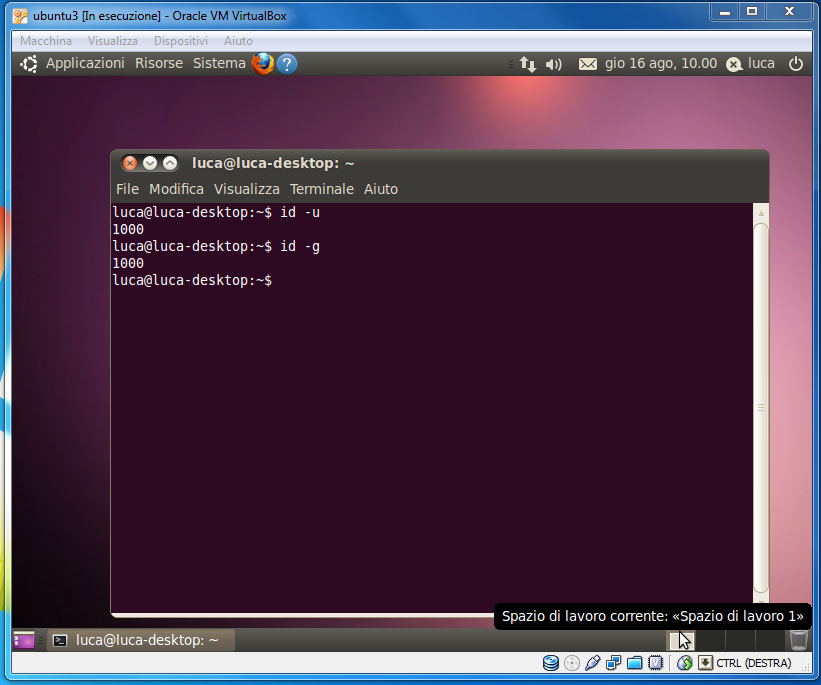Open the VirtualBox Aiuto menu

pos(238,41)
